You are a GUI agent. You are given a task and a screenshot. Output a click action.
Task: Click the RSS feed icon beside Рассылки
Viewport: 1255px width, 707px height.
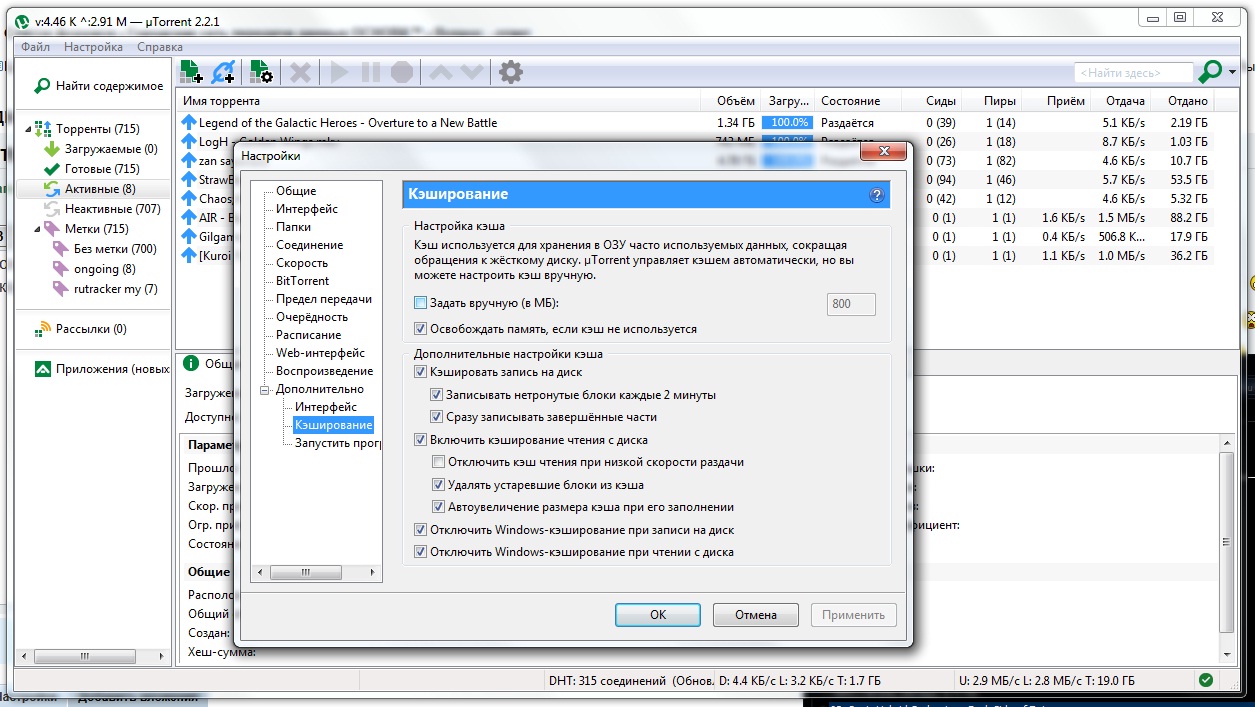pos(43,329)
